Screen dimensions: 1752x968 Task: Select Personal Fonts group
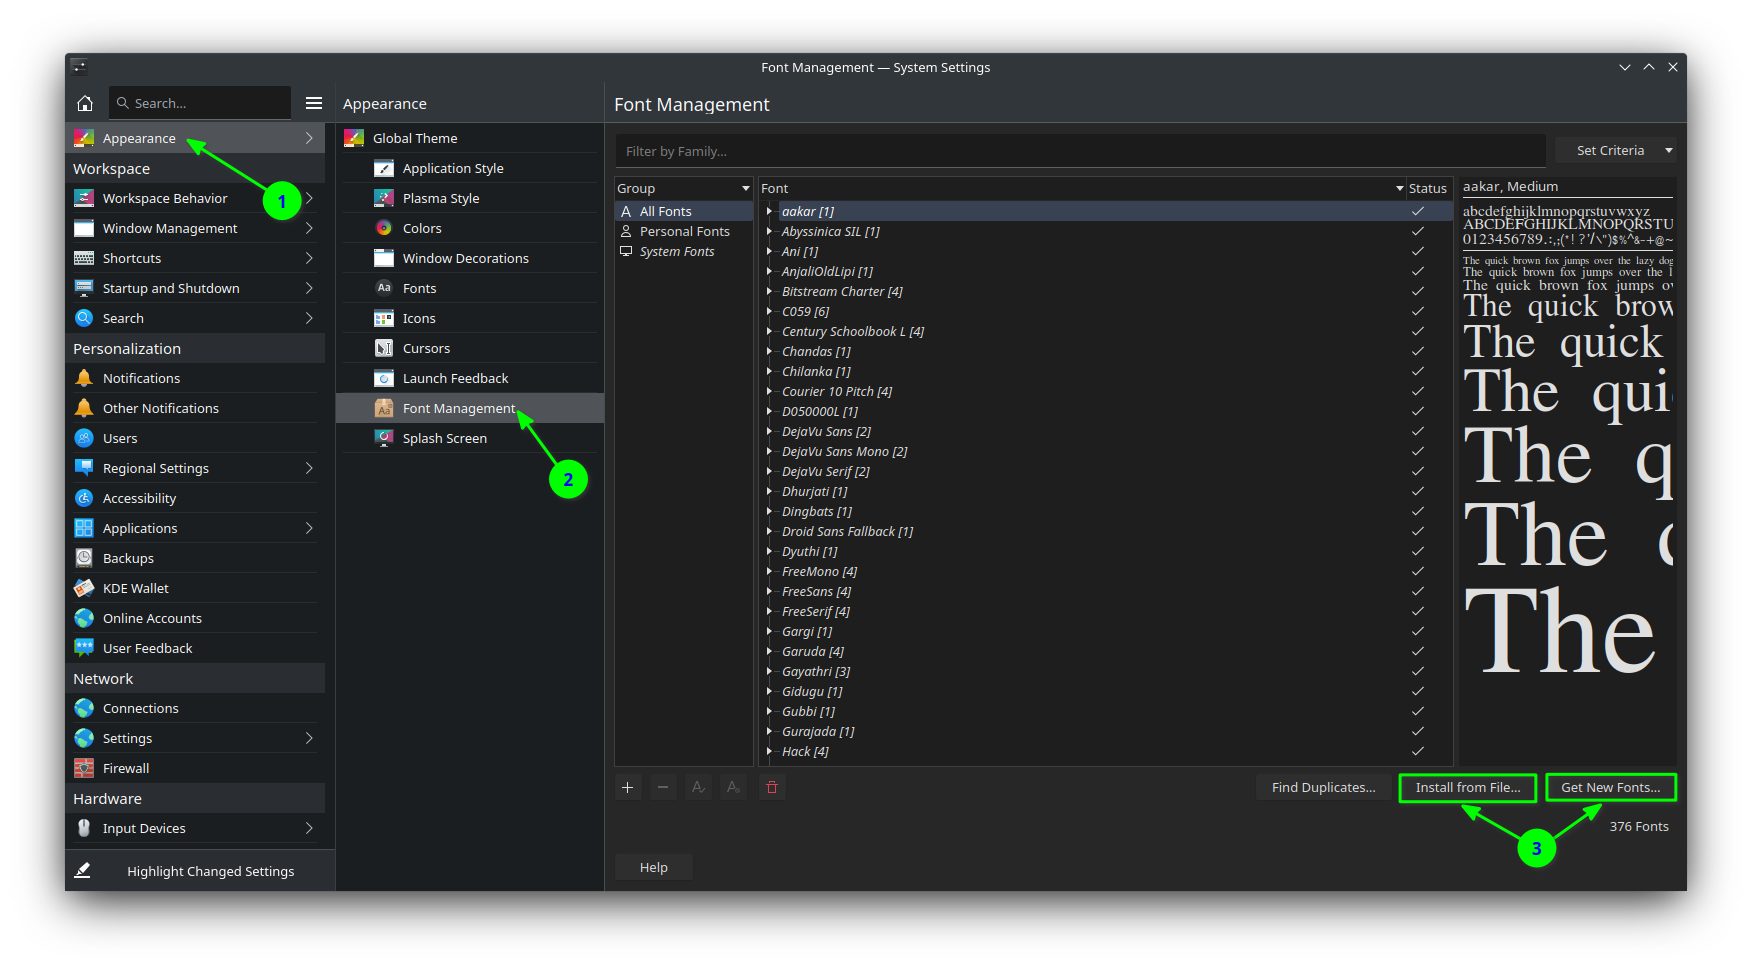[684, 231]
